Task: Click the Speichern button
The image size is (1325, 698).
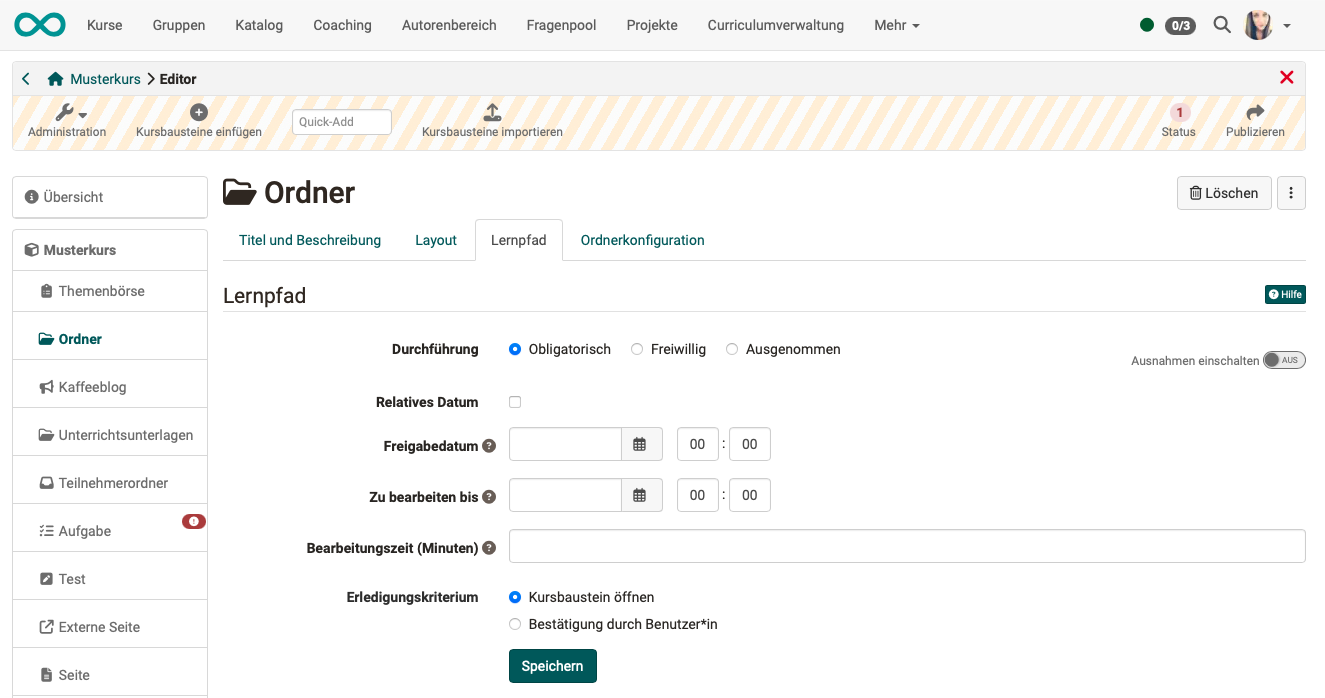Action: pyautogui.click(x=552, y=665)
